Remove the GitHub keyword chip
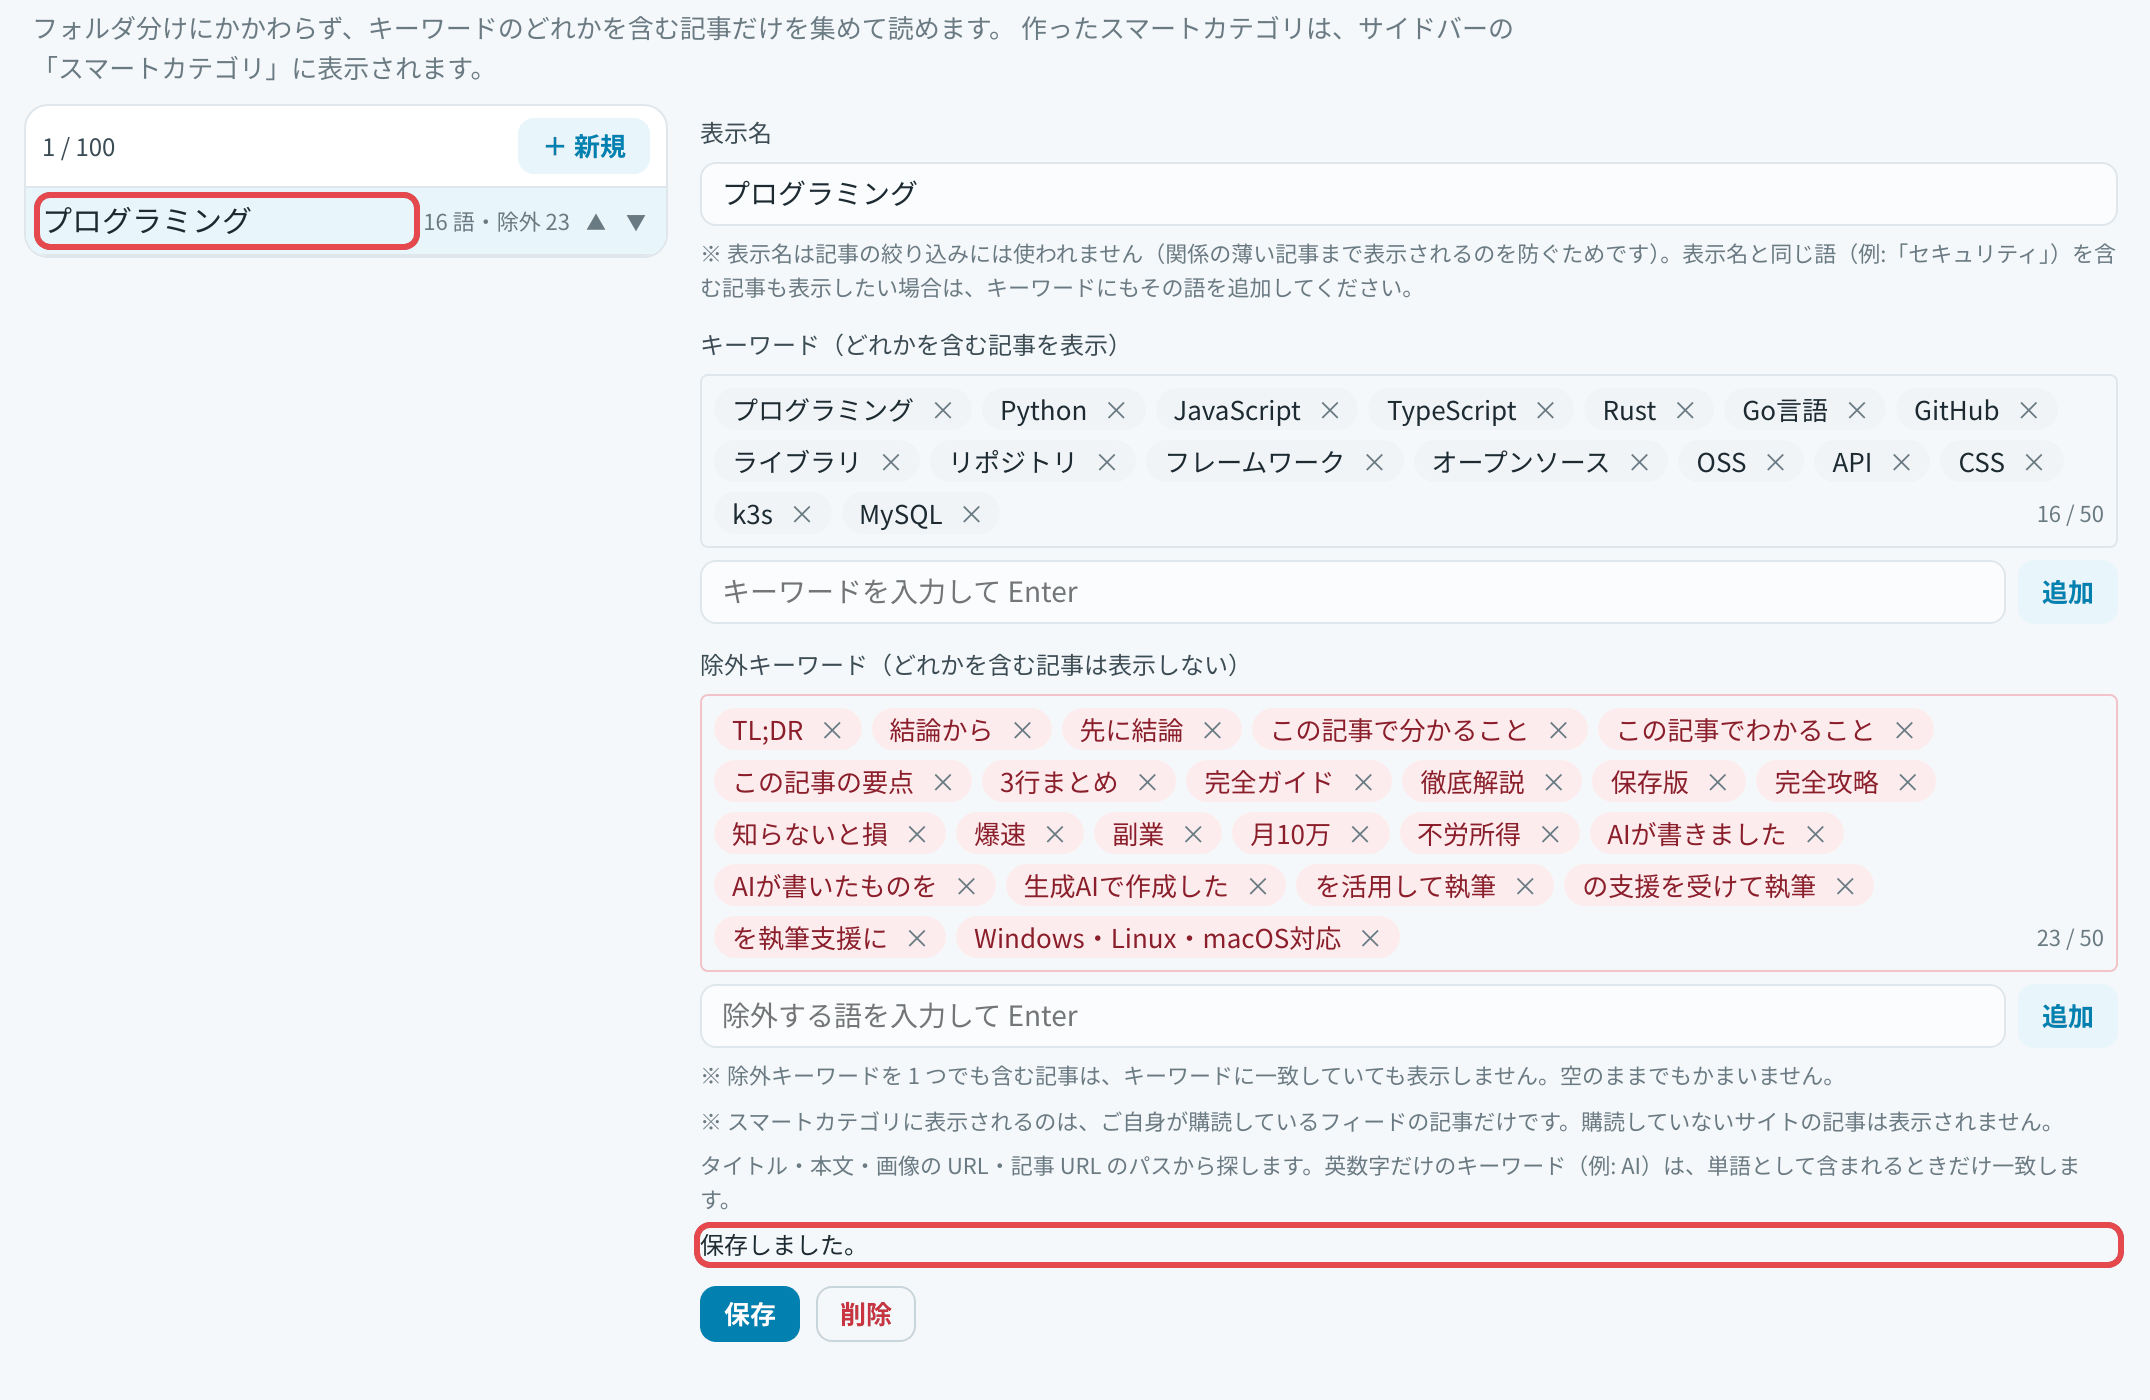Image resolution: width=2150 pixels, height=1400 pixels. pos(2028,411)
